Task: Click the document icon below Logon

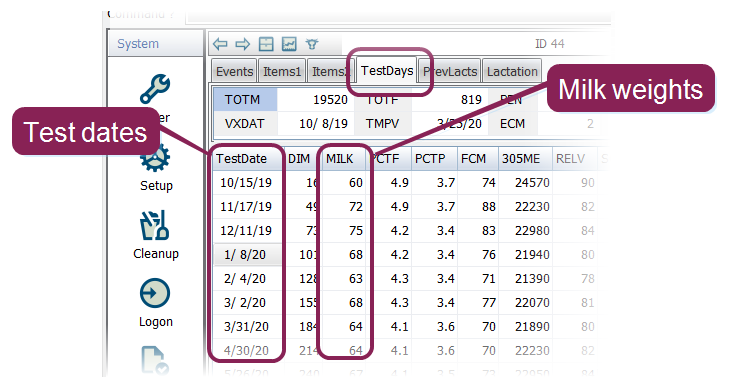Action: tap(155, 360)
